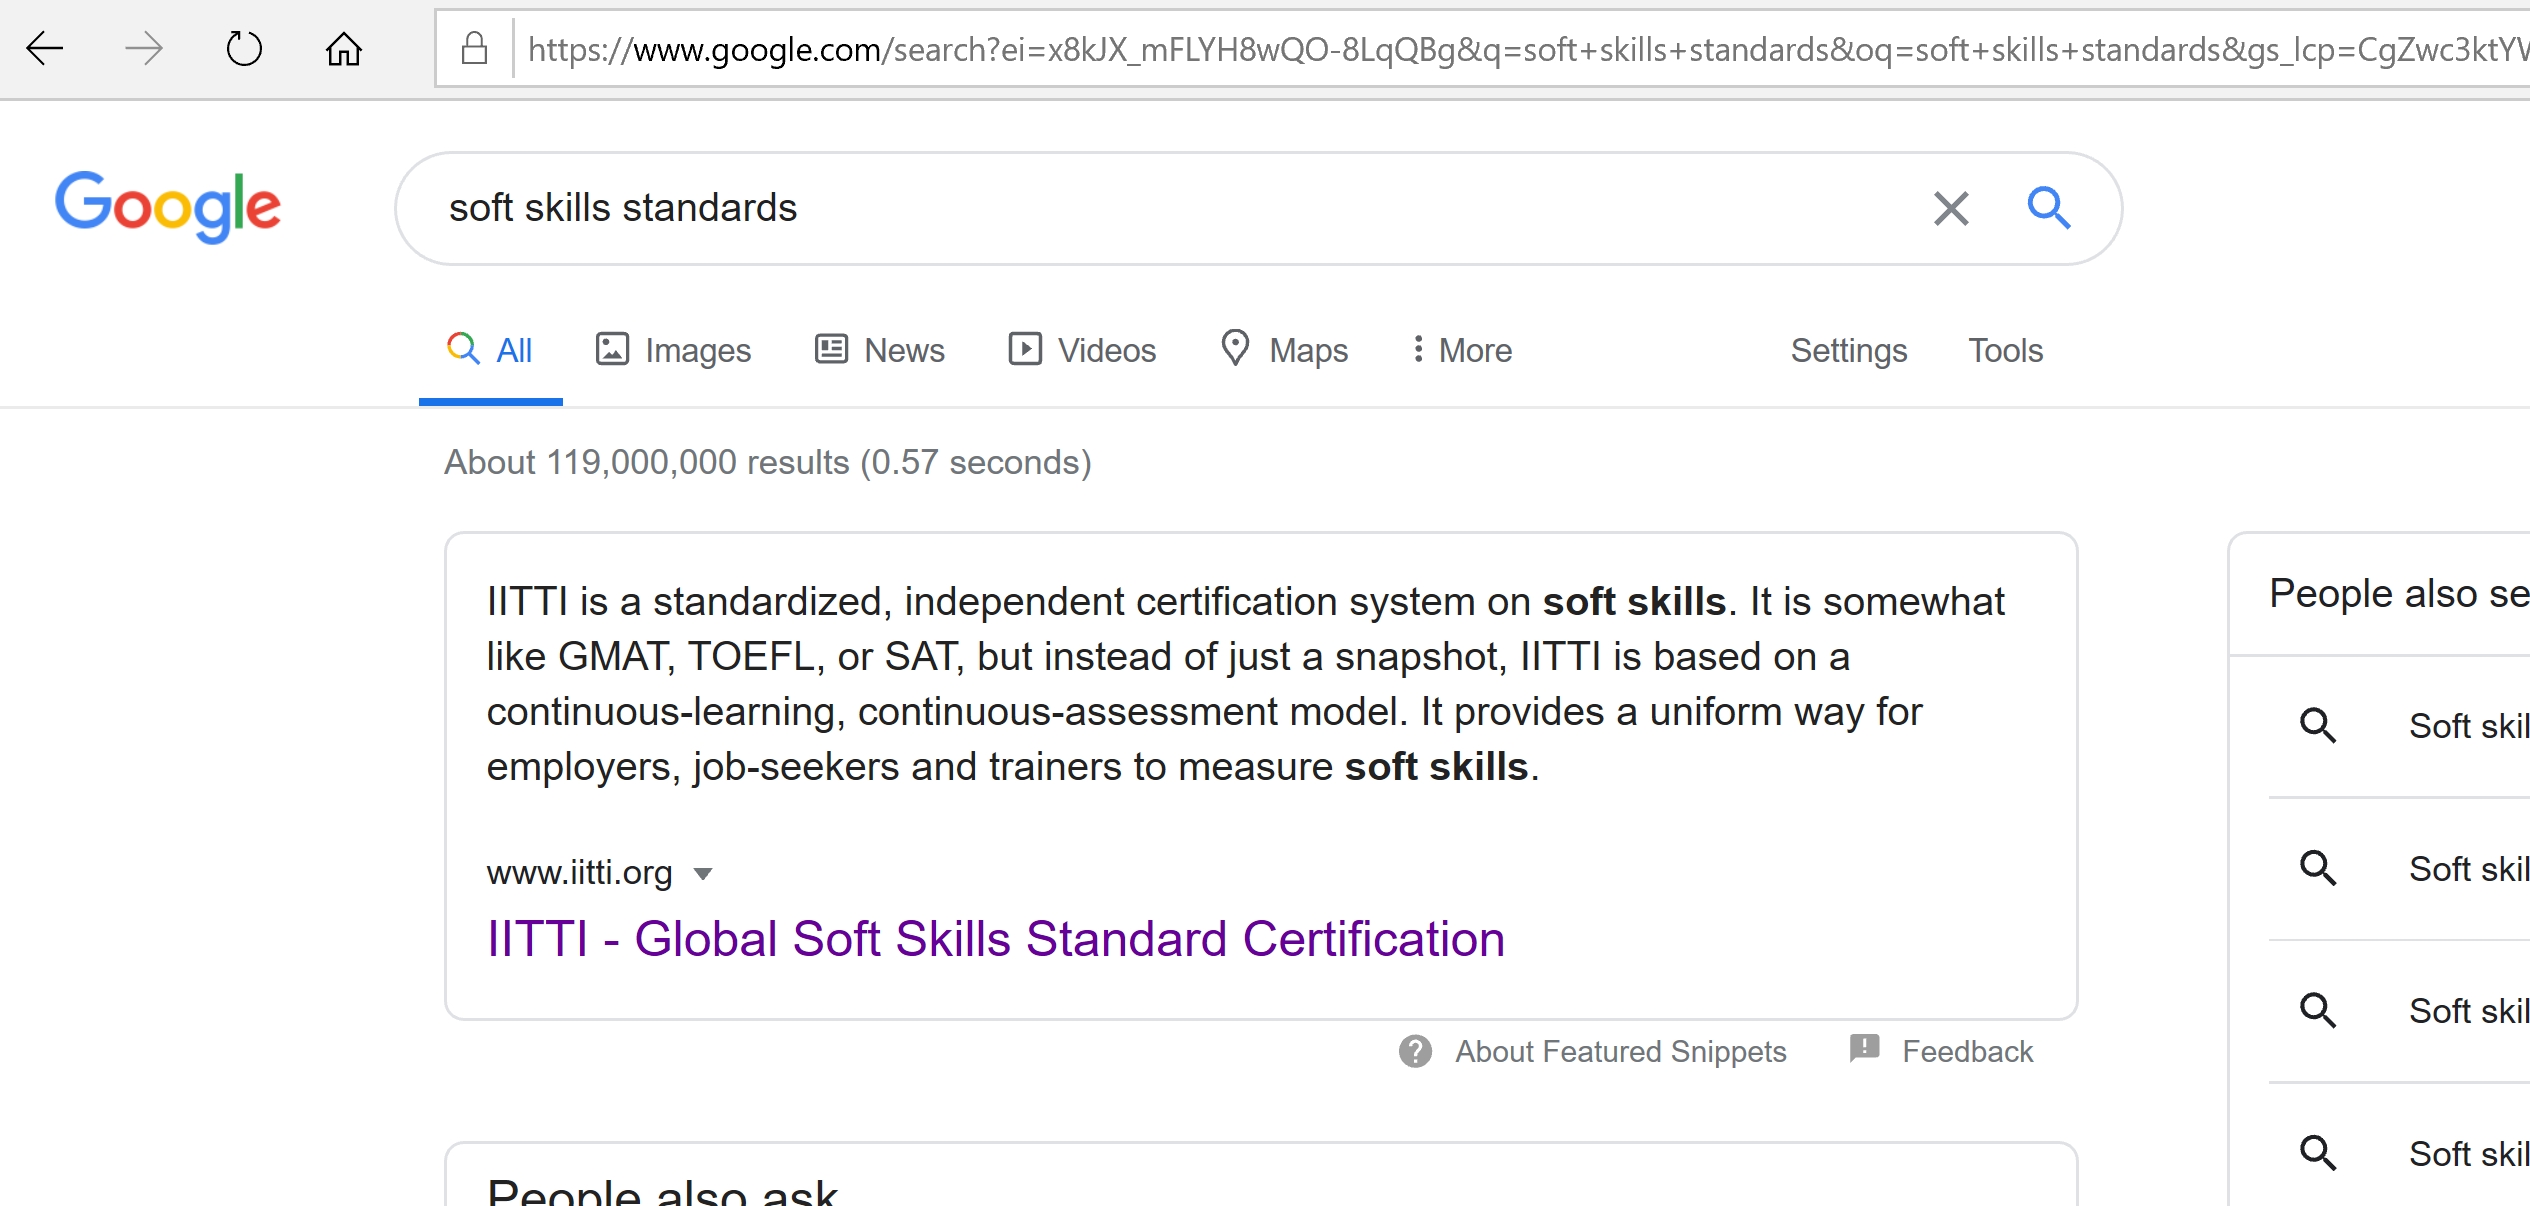The width and height of the screenshot is (2530, 1206).
Task: Click the About Featured Snippets question icon
Action: (1415, 1051)
